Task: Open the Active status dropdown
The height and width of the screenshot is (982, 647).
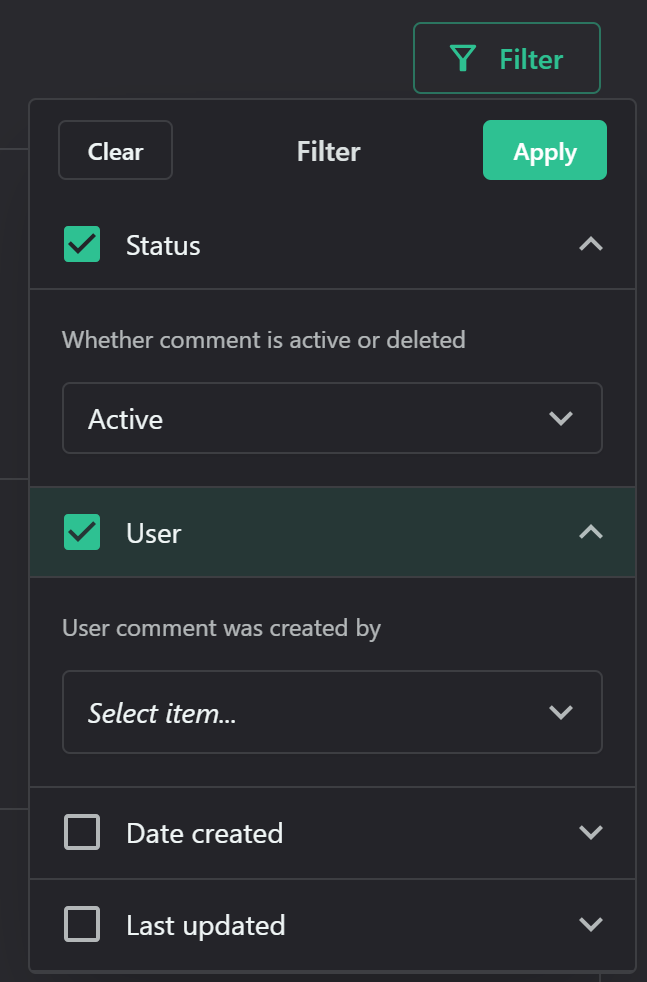Action: click(332, 418)
